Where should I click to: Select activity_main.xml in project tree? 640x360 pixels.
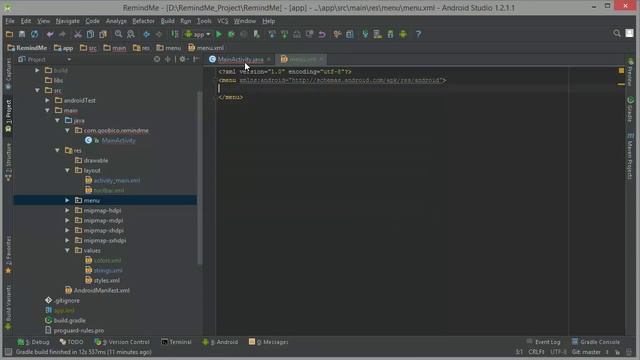113,180
